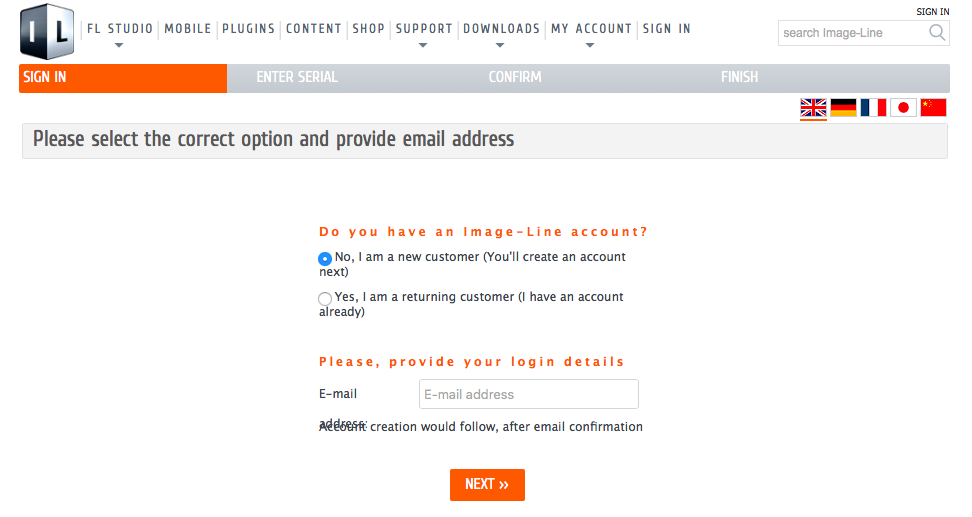Switch language to Chinese flag
Viewport: 972px width, 517px height.
933,108
